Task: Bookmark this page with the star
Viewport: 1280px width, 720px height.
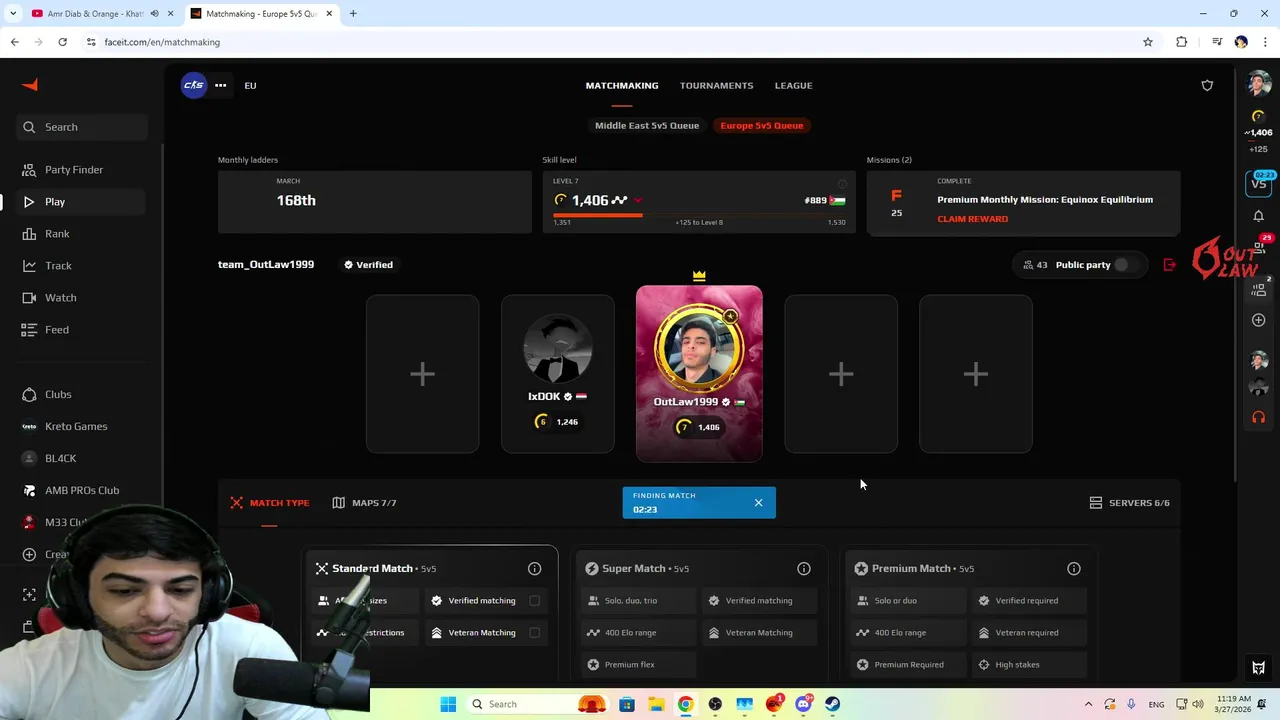Action: (1148, 42)
